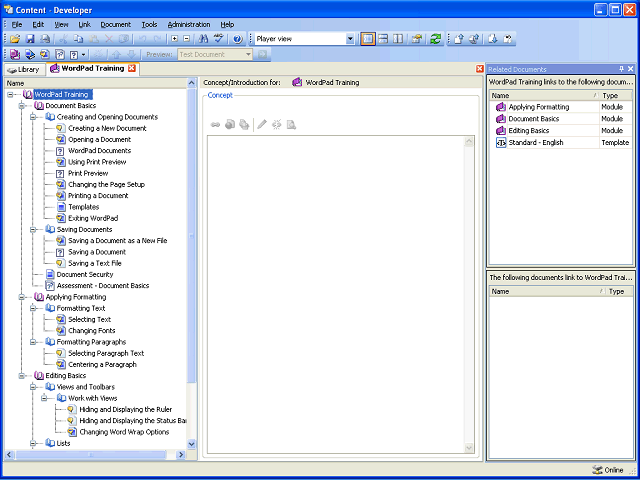The height and width of the screenshot is (480, 640).
Task: Select Standard - English template row
Action: 561,142
